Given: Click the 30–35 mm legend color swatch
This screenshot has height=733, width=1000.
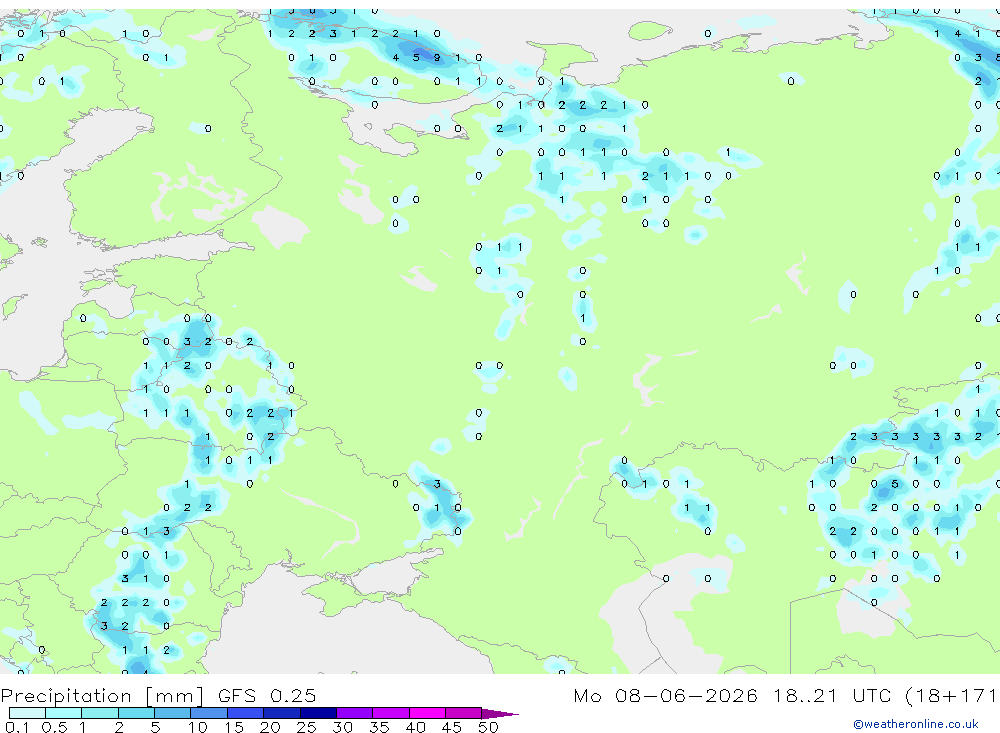Looking at the screenshot, I should [355, 713].
